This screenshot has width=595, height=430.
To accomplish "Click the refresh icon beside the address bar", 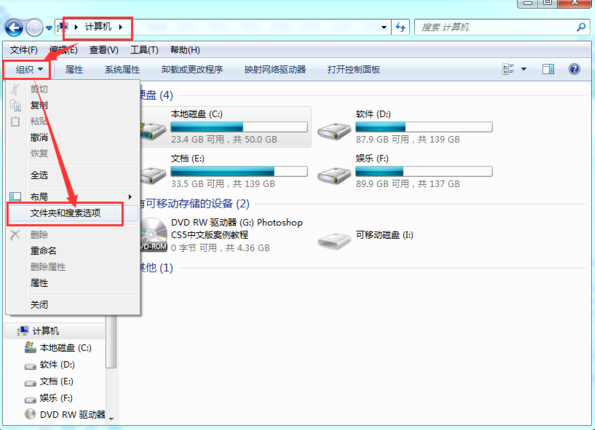I will (x=400, y=27).
